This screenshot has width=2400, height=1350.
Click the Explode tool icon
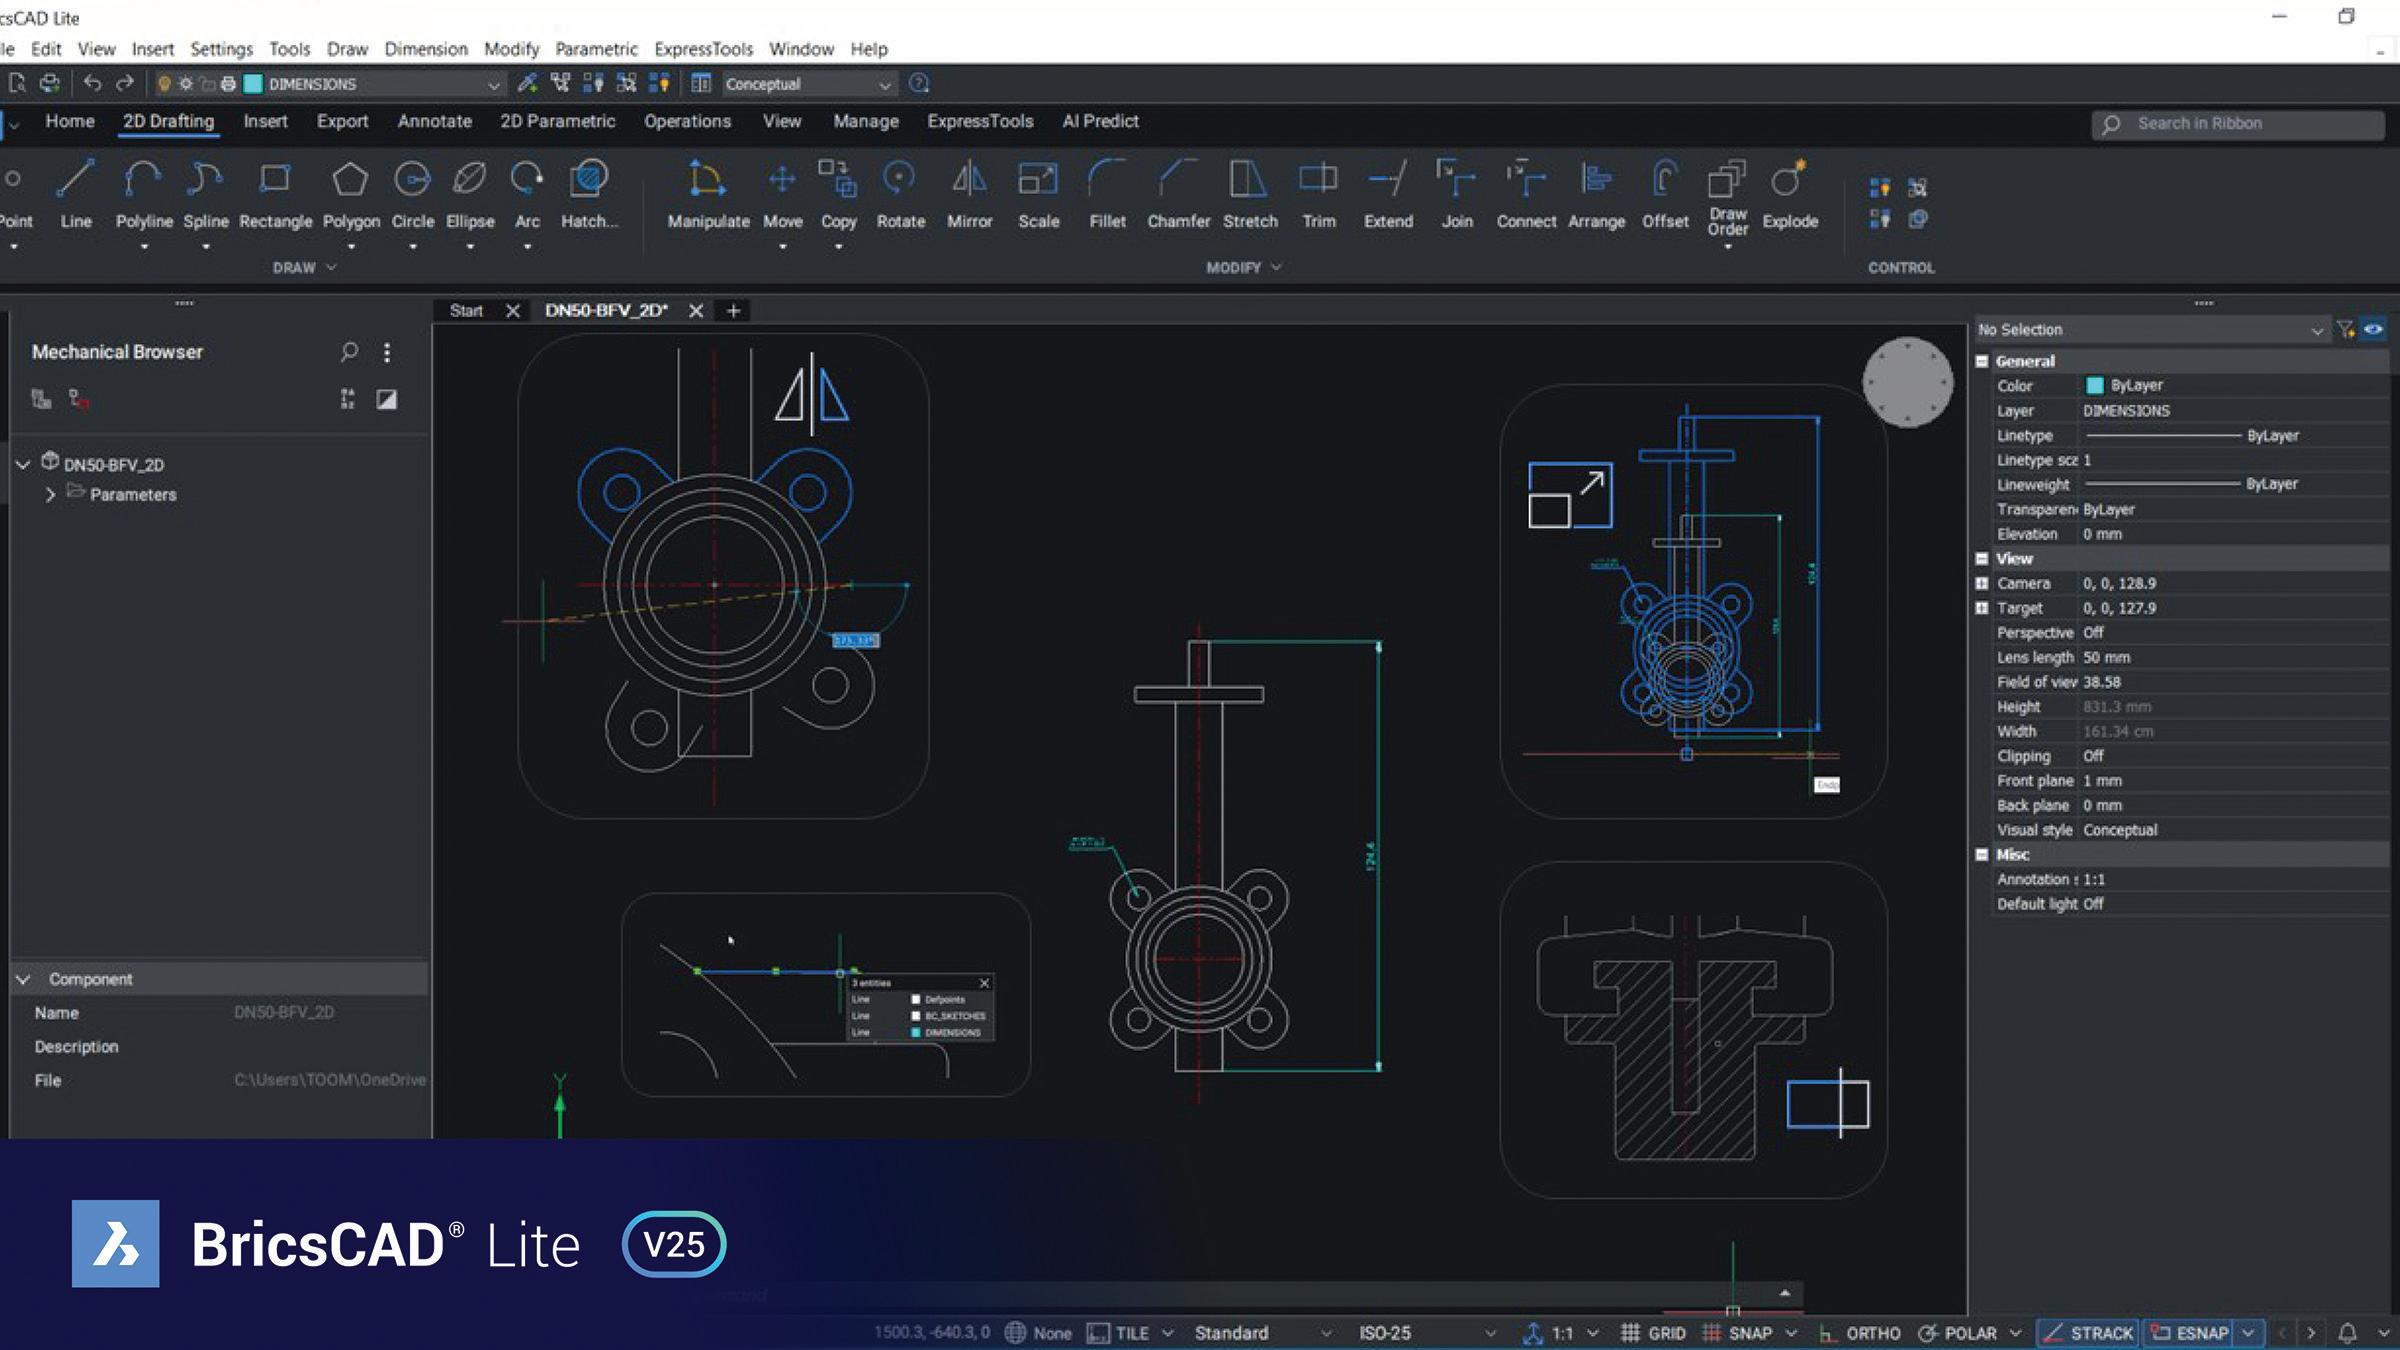pyautogui.click(x=1789, y=180)
